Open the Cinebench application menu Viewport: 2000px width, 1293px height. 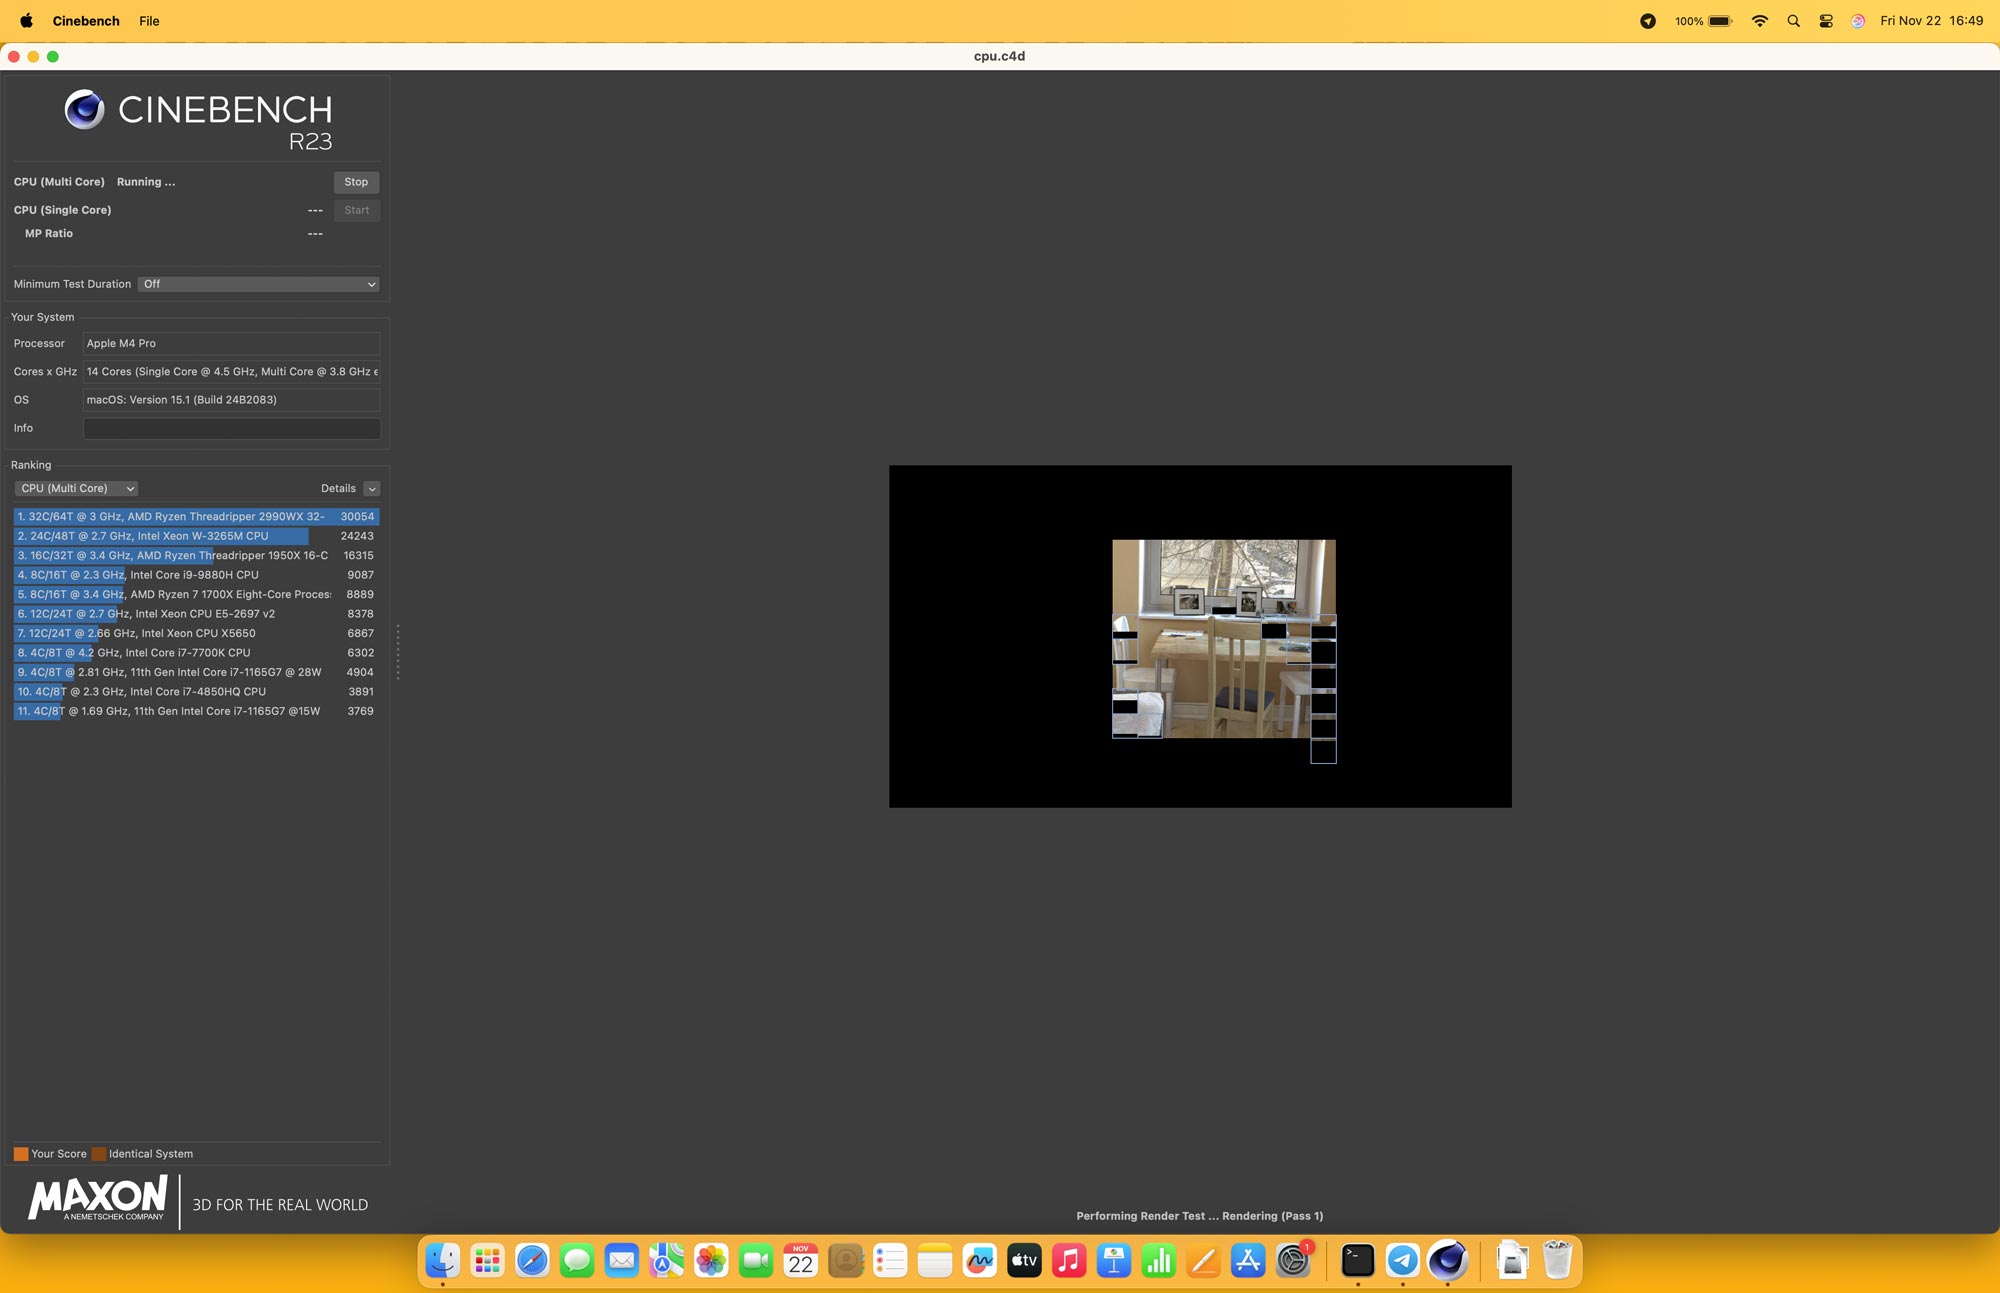[86, 21]
